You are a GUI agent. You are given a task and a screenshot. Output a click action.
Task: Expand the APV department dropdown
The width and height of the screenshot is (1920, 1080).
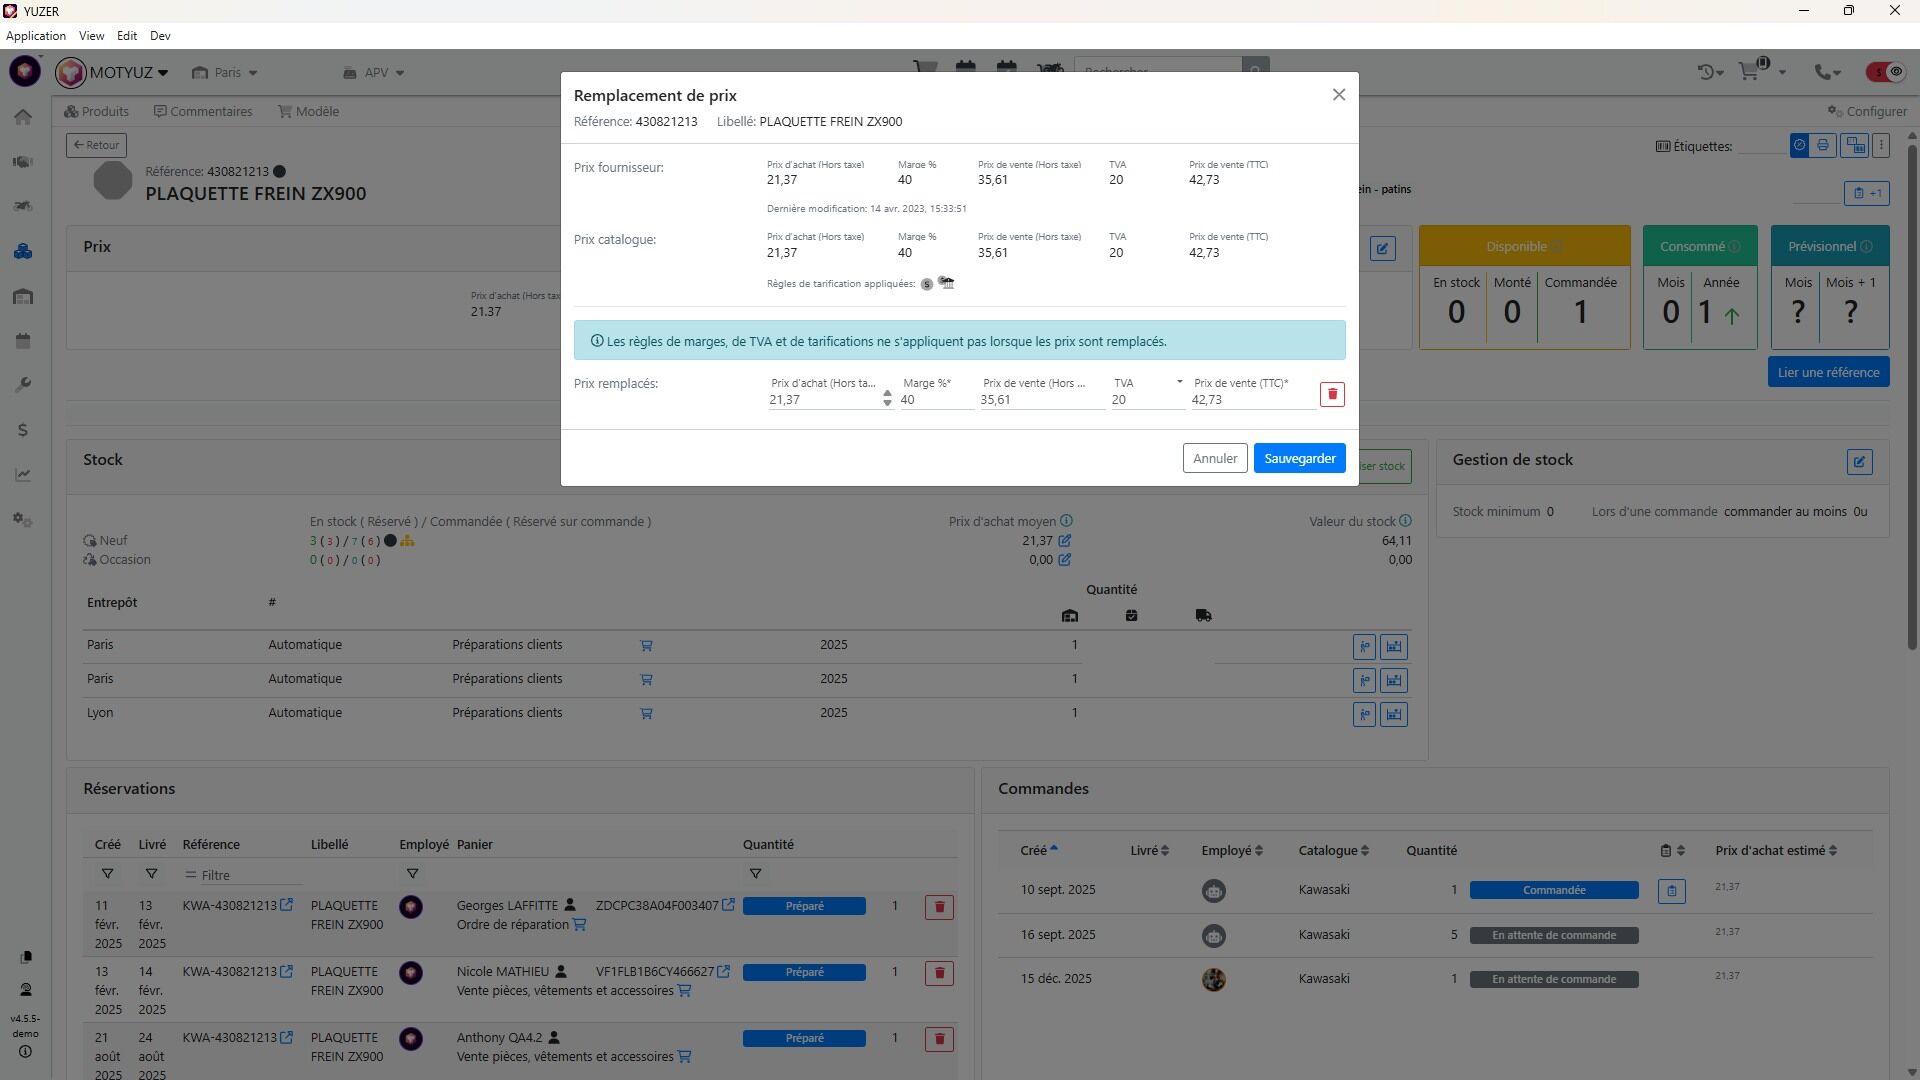click(374, 73)
